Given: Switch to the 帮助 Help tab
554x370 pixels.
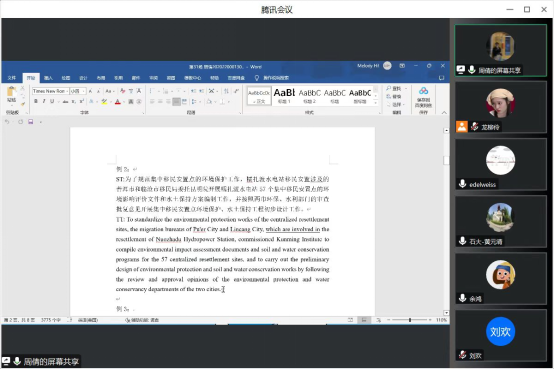Looking at the screenshot, I should click(214, 78).
